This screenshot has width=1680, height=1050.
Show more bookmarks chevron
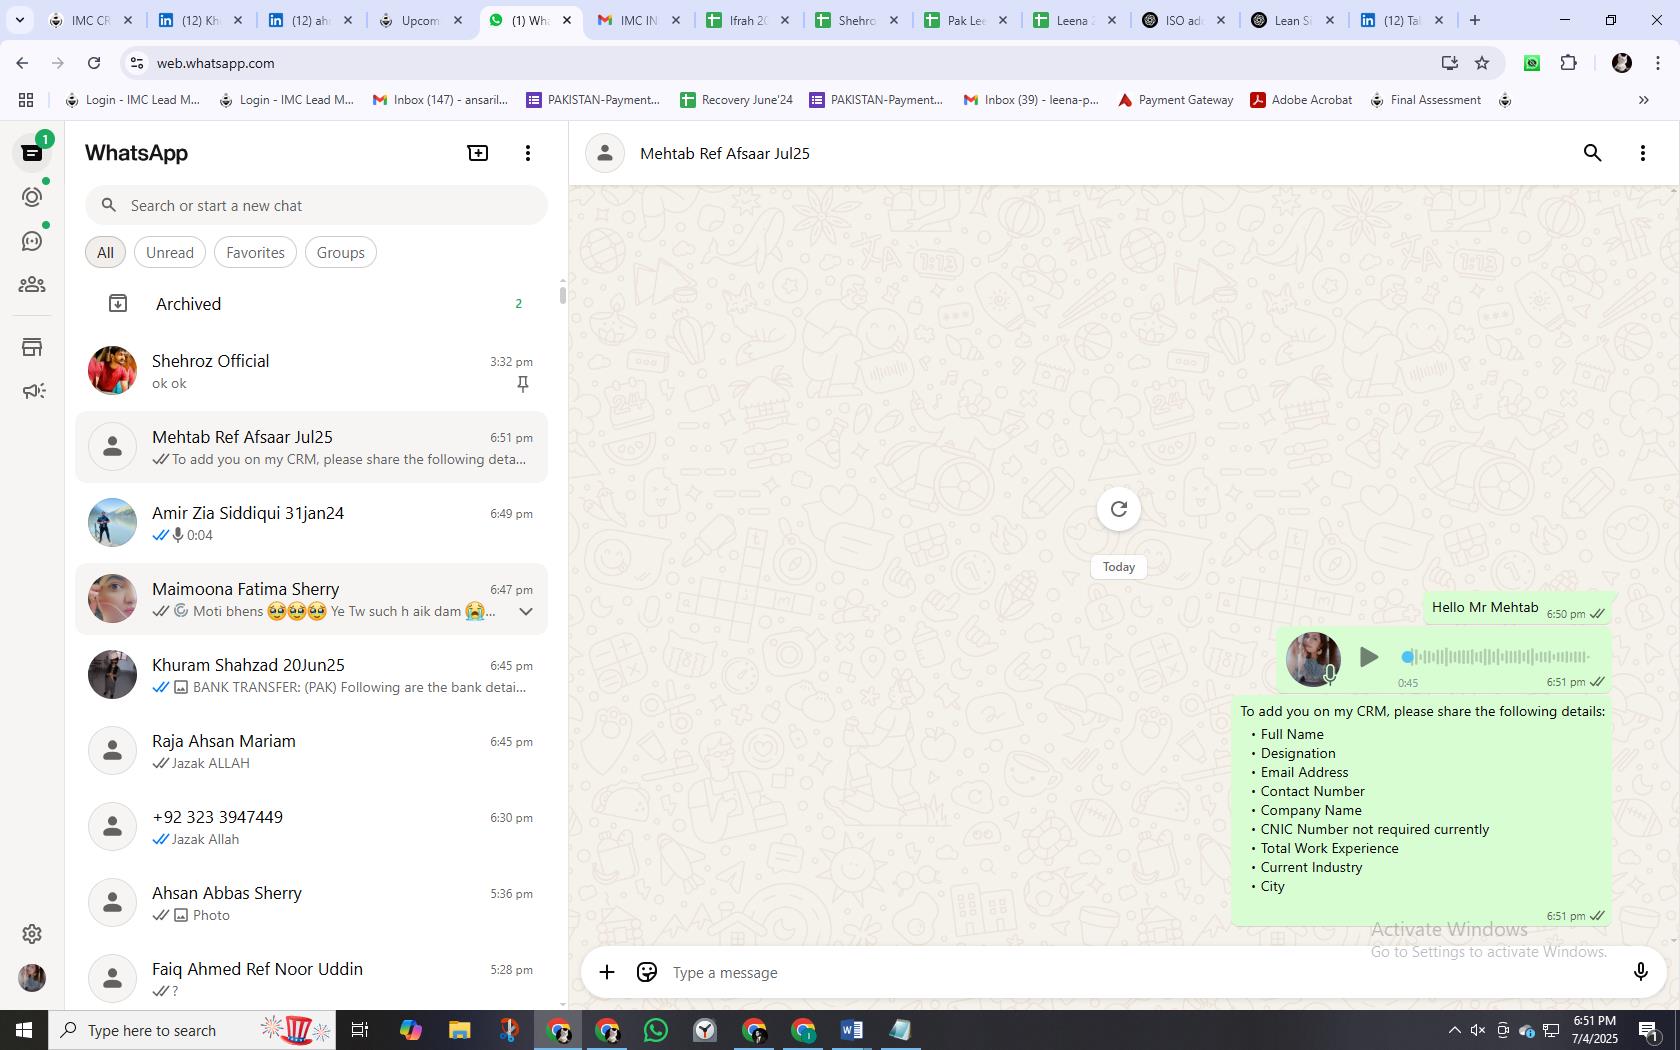1643,100
